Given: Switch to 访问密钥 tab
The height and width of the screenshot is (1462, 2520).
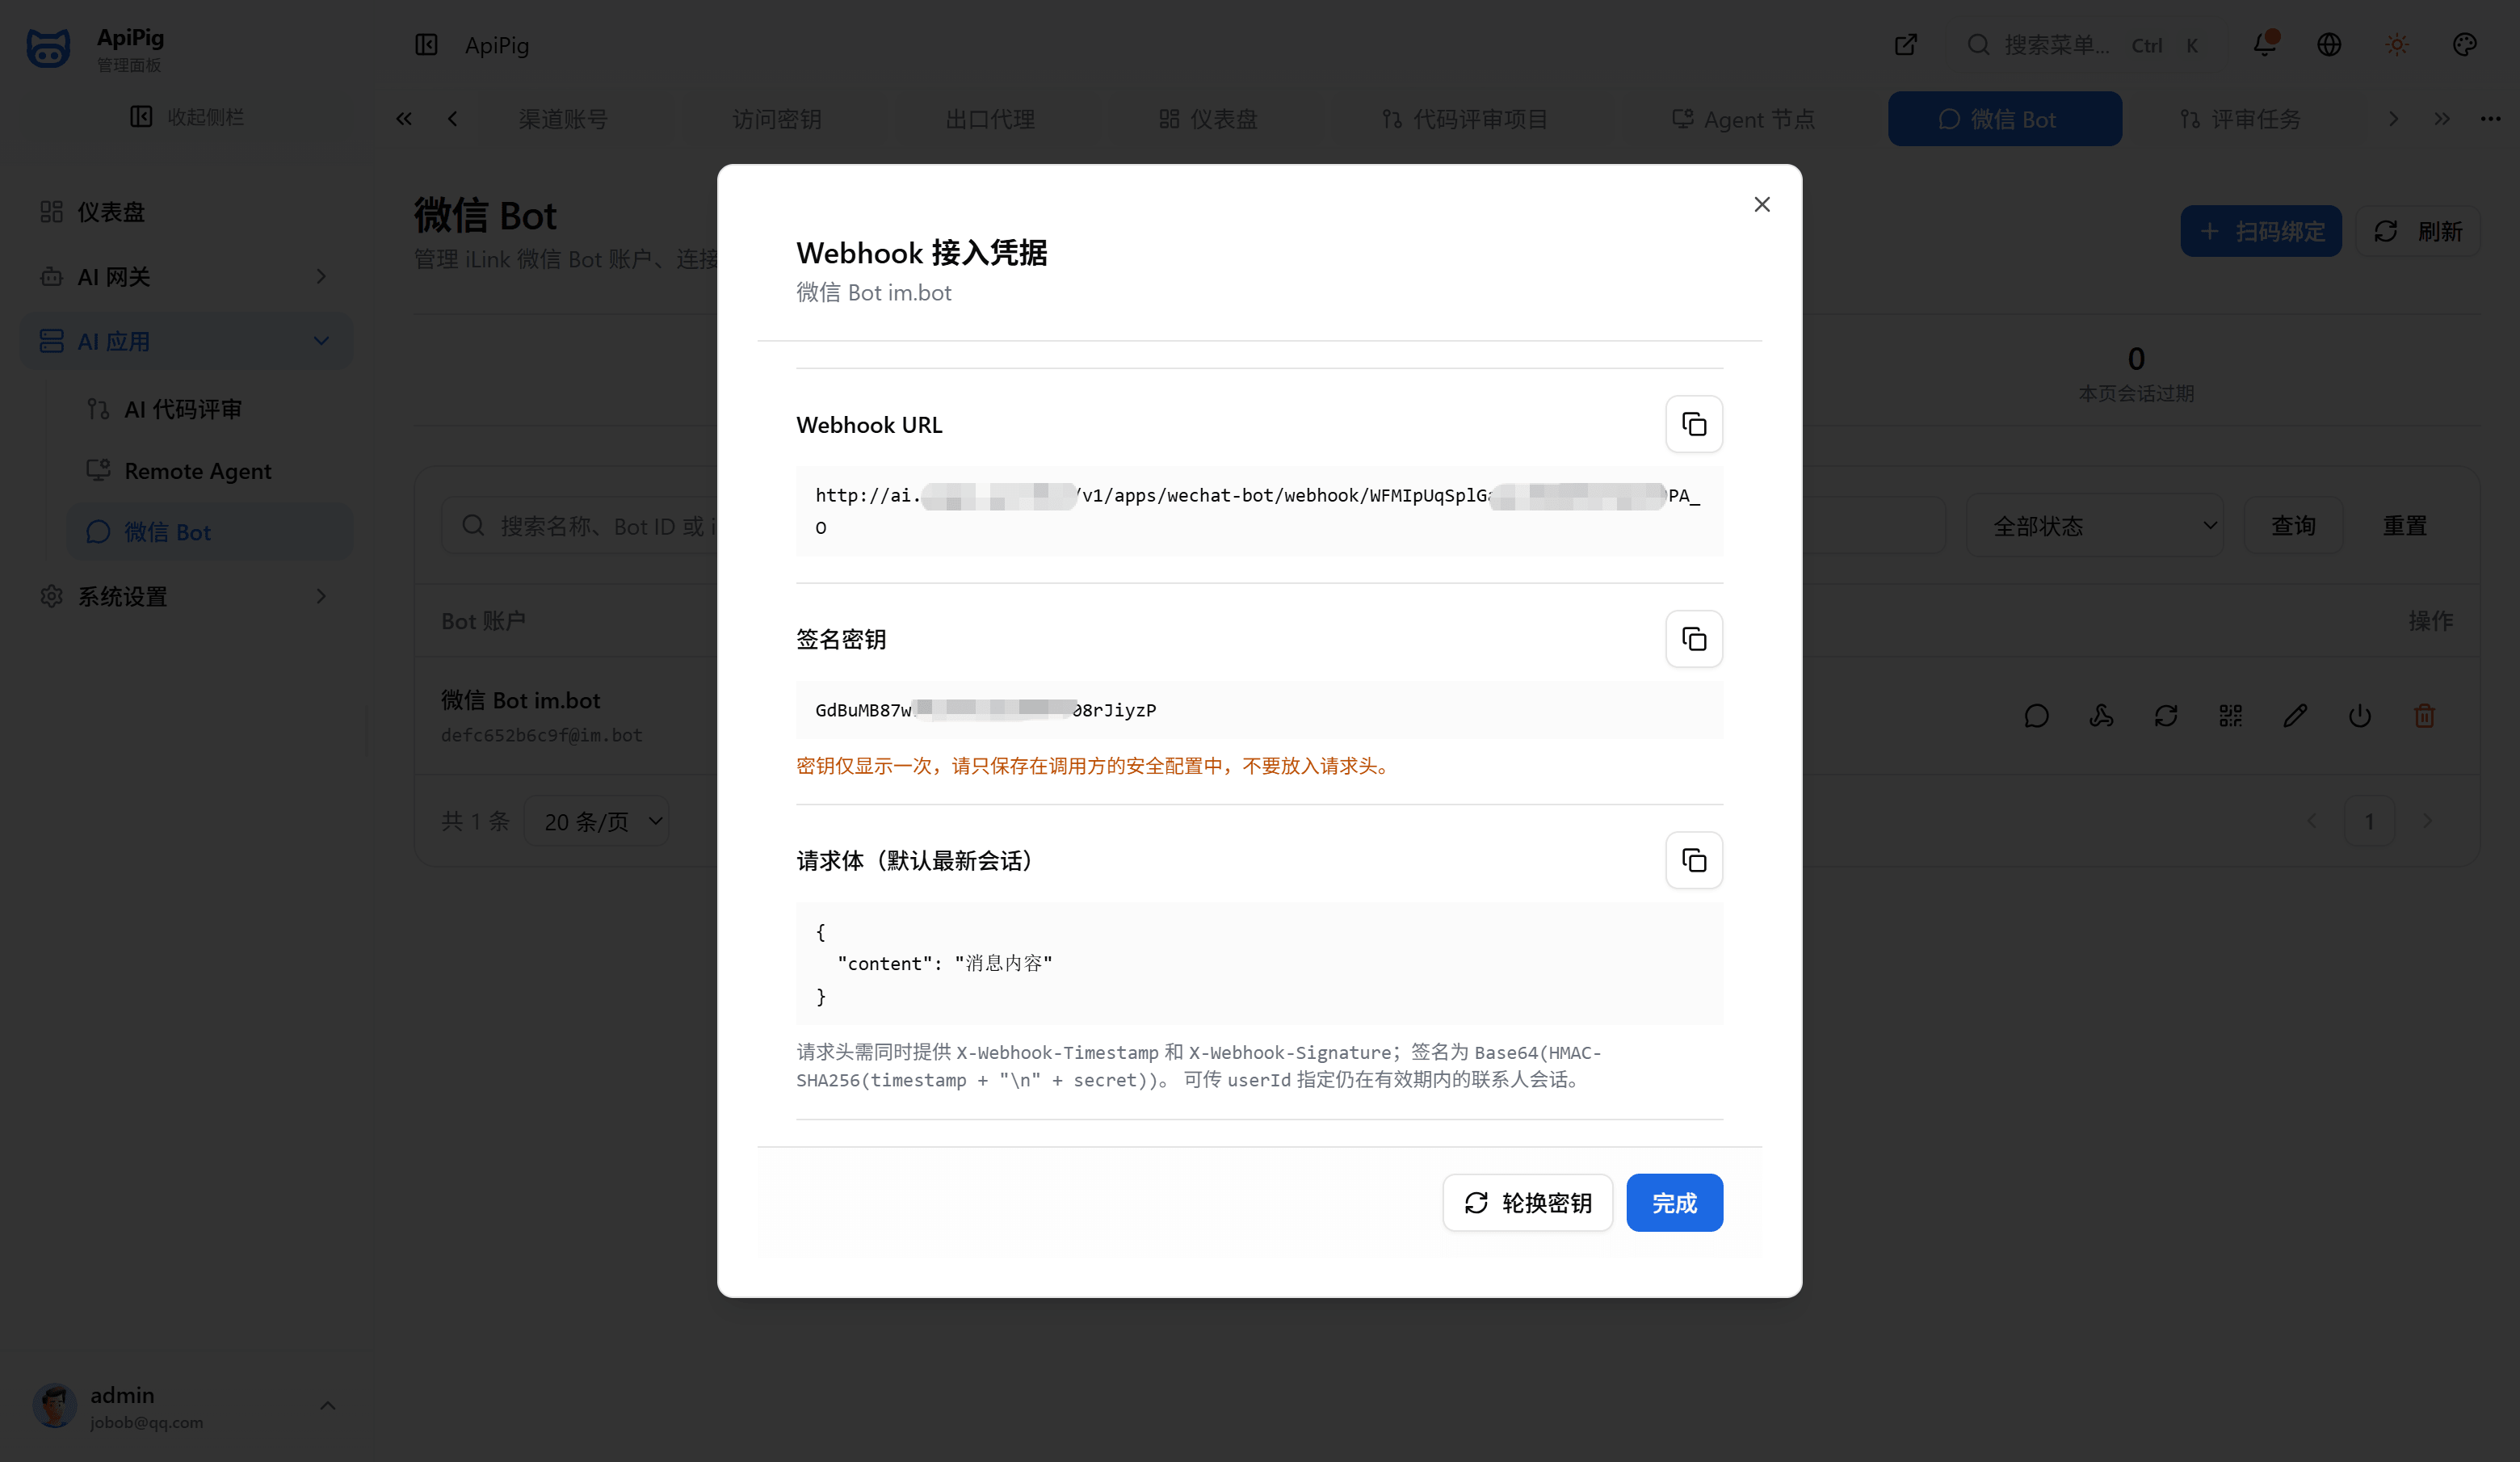Looking at the screenshot, I should click(x=777, y=119).
